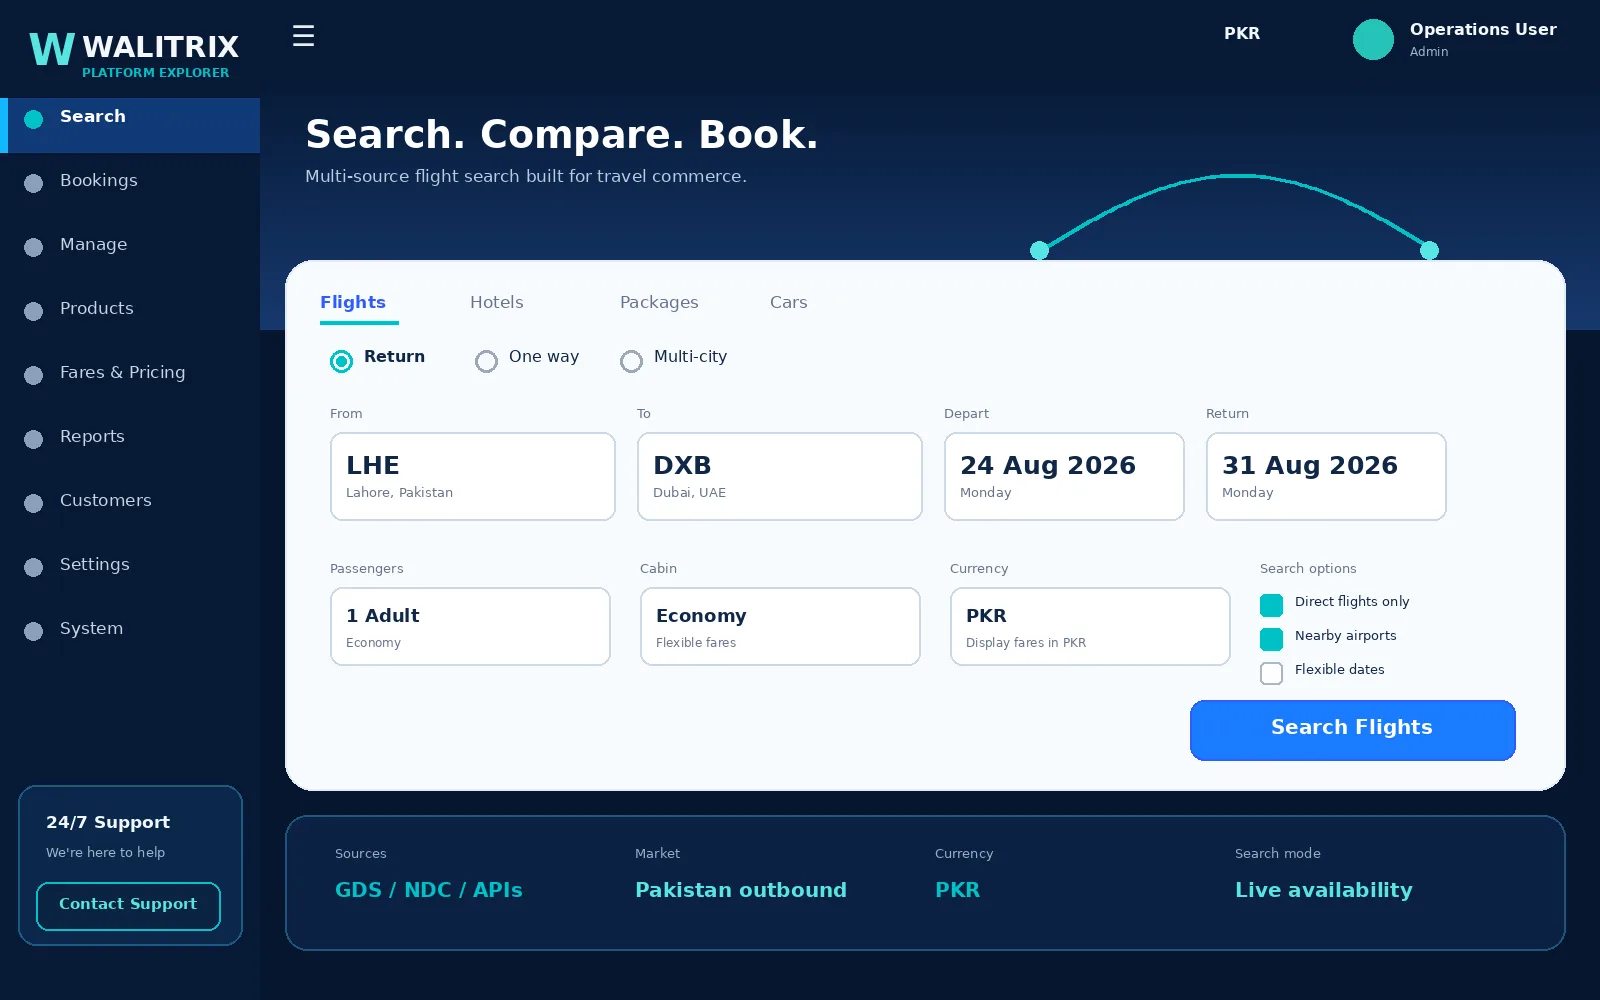The width and height of the screenshot is (1600, 1000).
Task: Click the dot icon beside Products
Action: pyautogui.click(x=33, y=311)
